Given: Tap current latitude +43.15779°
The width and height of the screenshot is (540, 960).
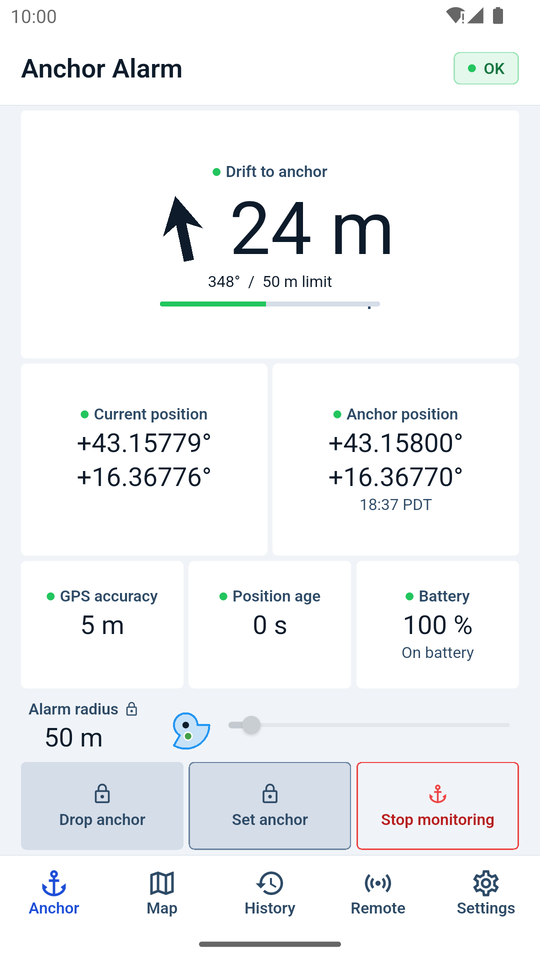Looking at the screenshot, I should [x=144, y=443].
